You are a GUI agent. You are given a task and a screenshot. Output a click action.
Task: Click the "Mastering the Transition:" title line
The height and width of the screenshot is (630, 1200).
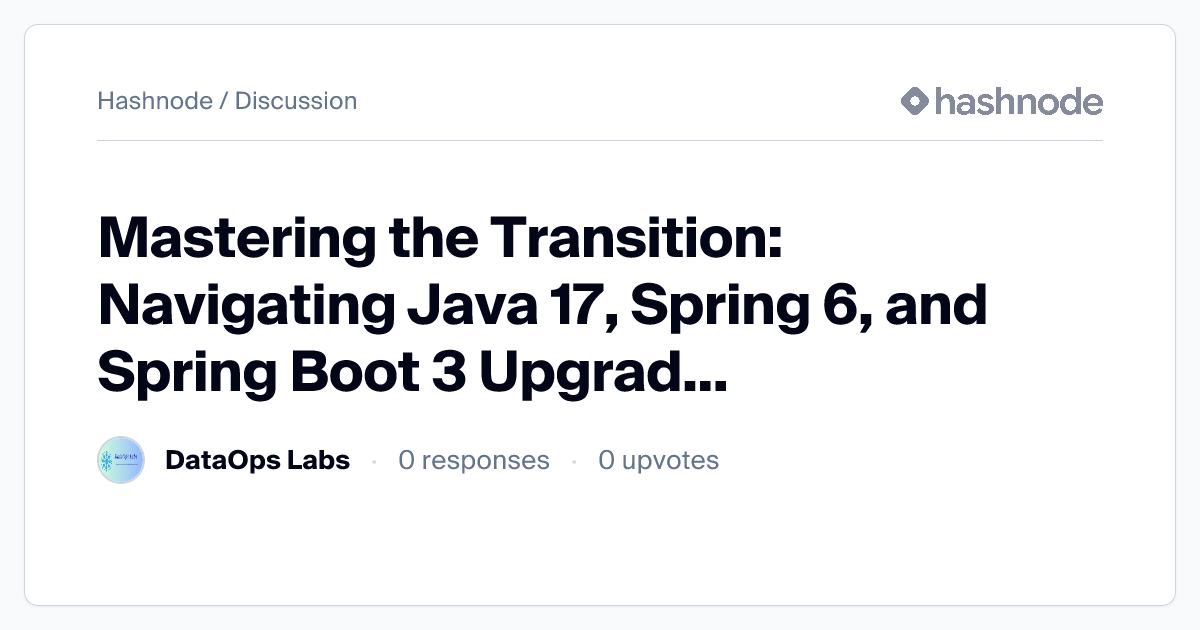440,238
